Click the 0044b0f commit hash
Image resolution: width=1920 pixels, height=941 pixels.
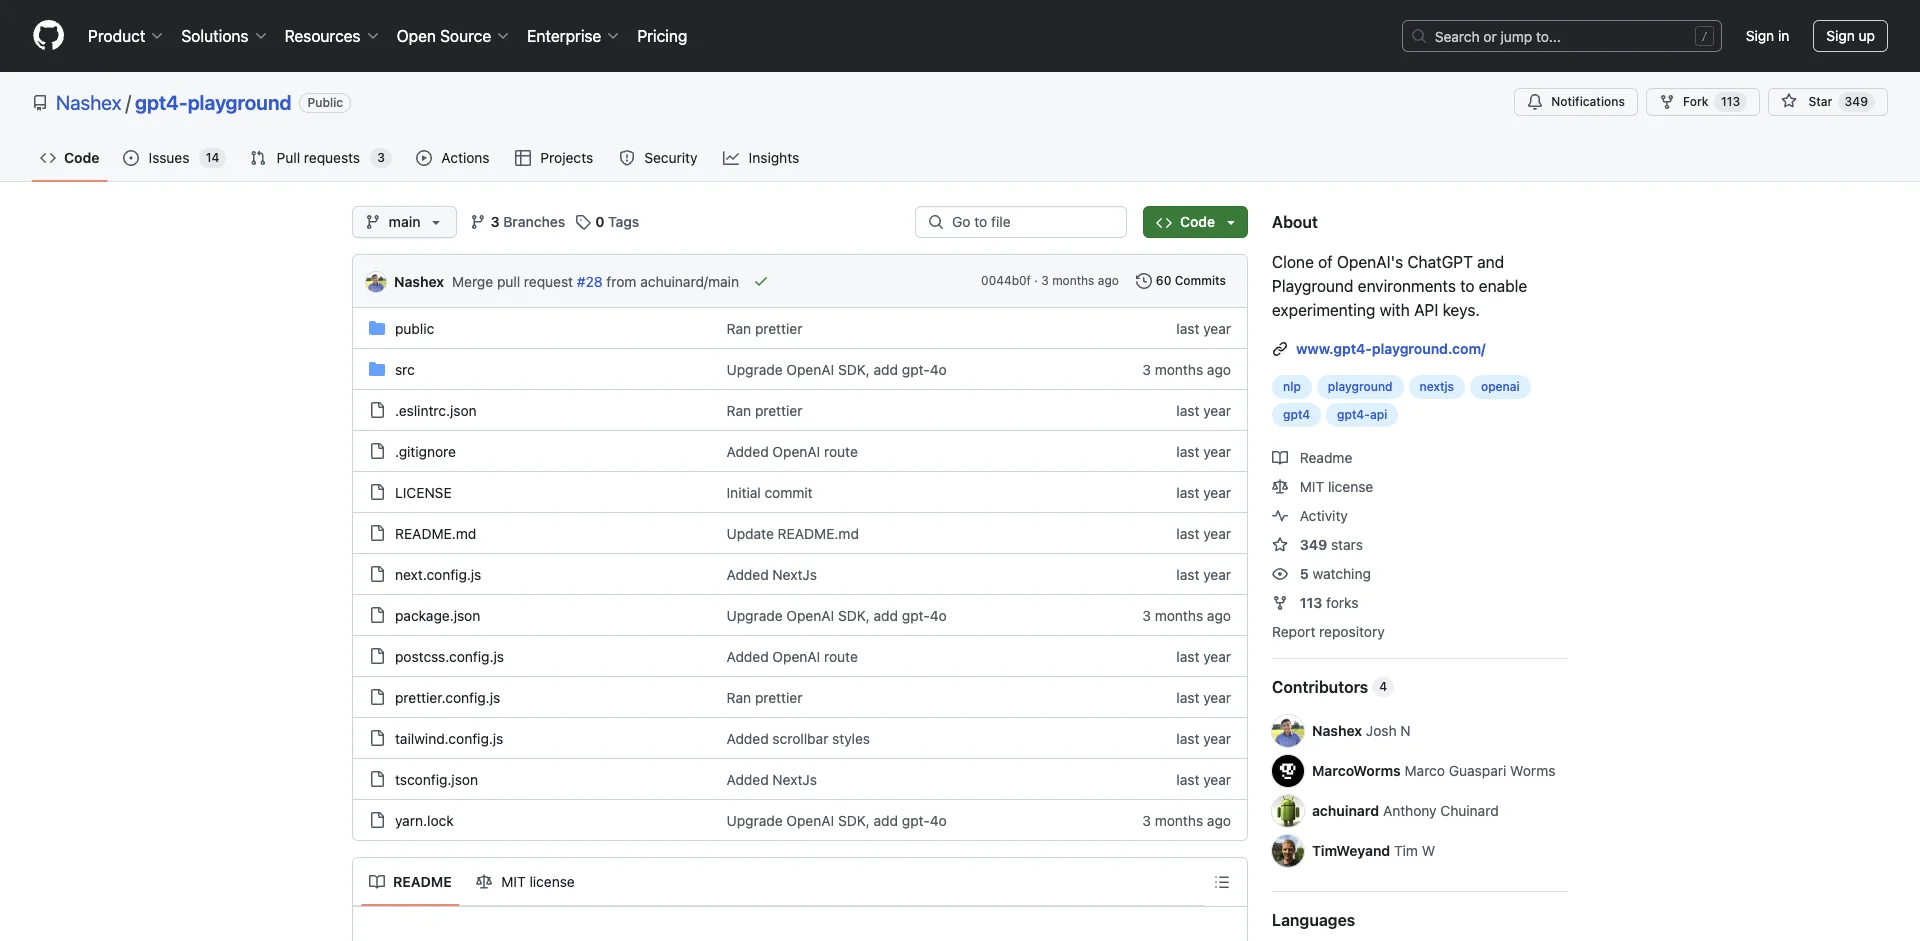tap(1005, 281)
